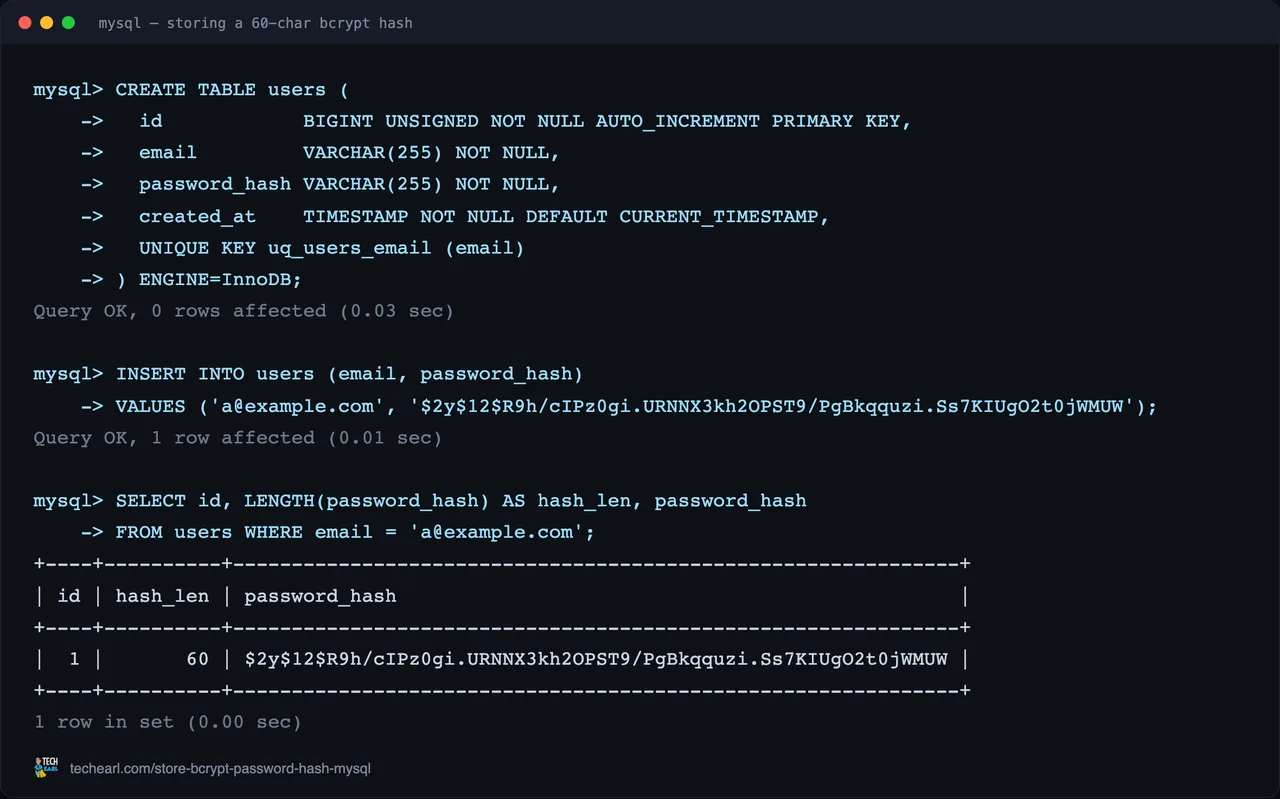1280x799 pixels.
Task: Click "Query OK, 1 row affected (0.01 sec)"
Action: coord(238,438)
